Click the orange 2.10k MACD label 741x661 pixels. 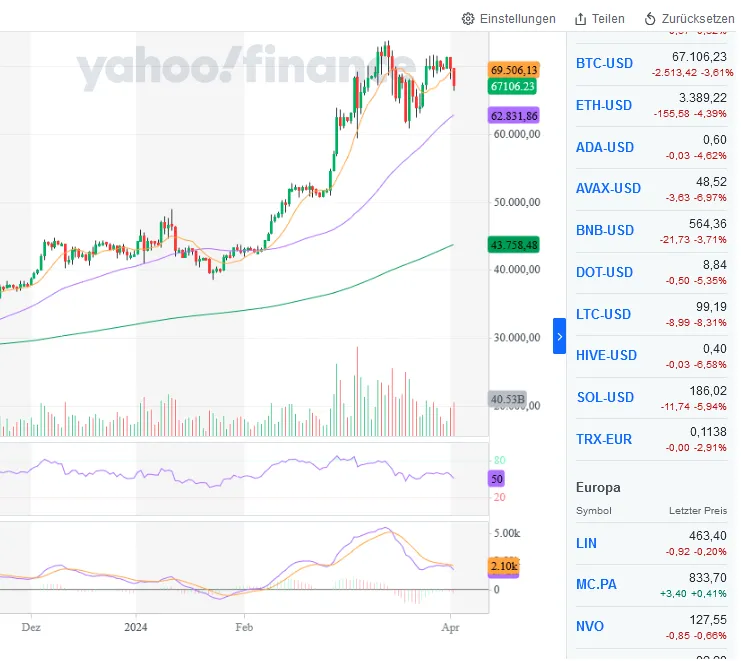(504, 566)
